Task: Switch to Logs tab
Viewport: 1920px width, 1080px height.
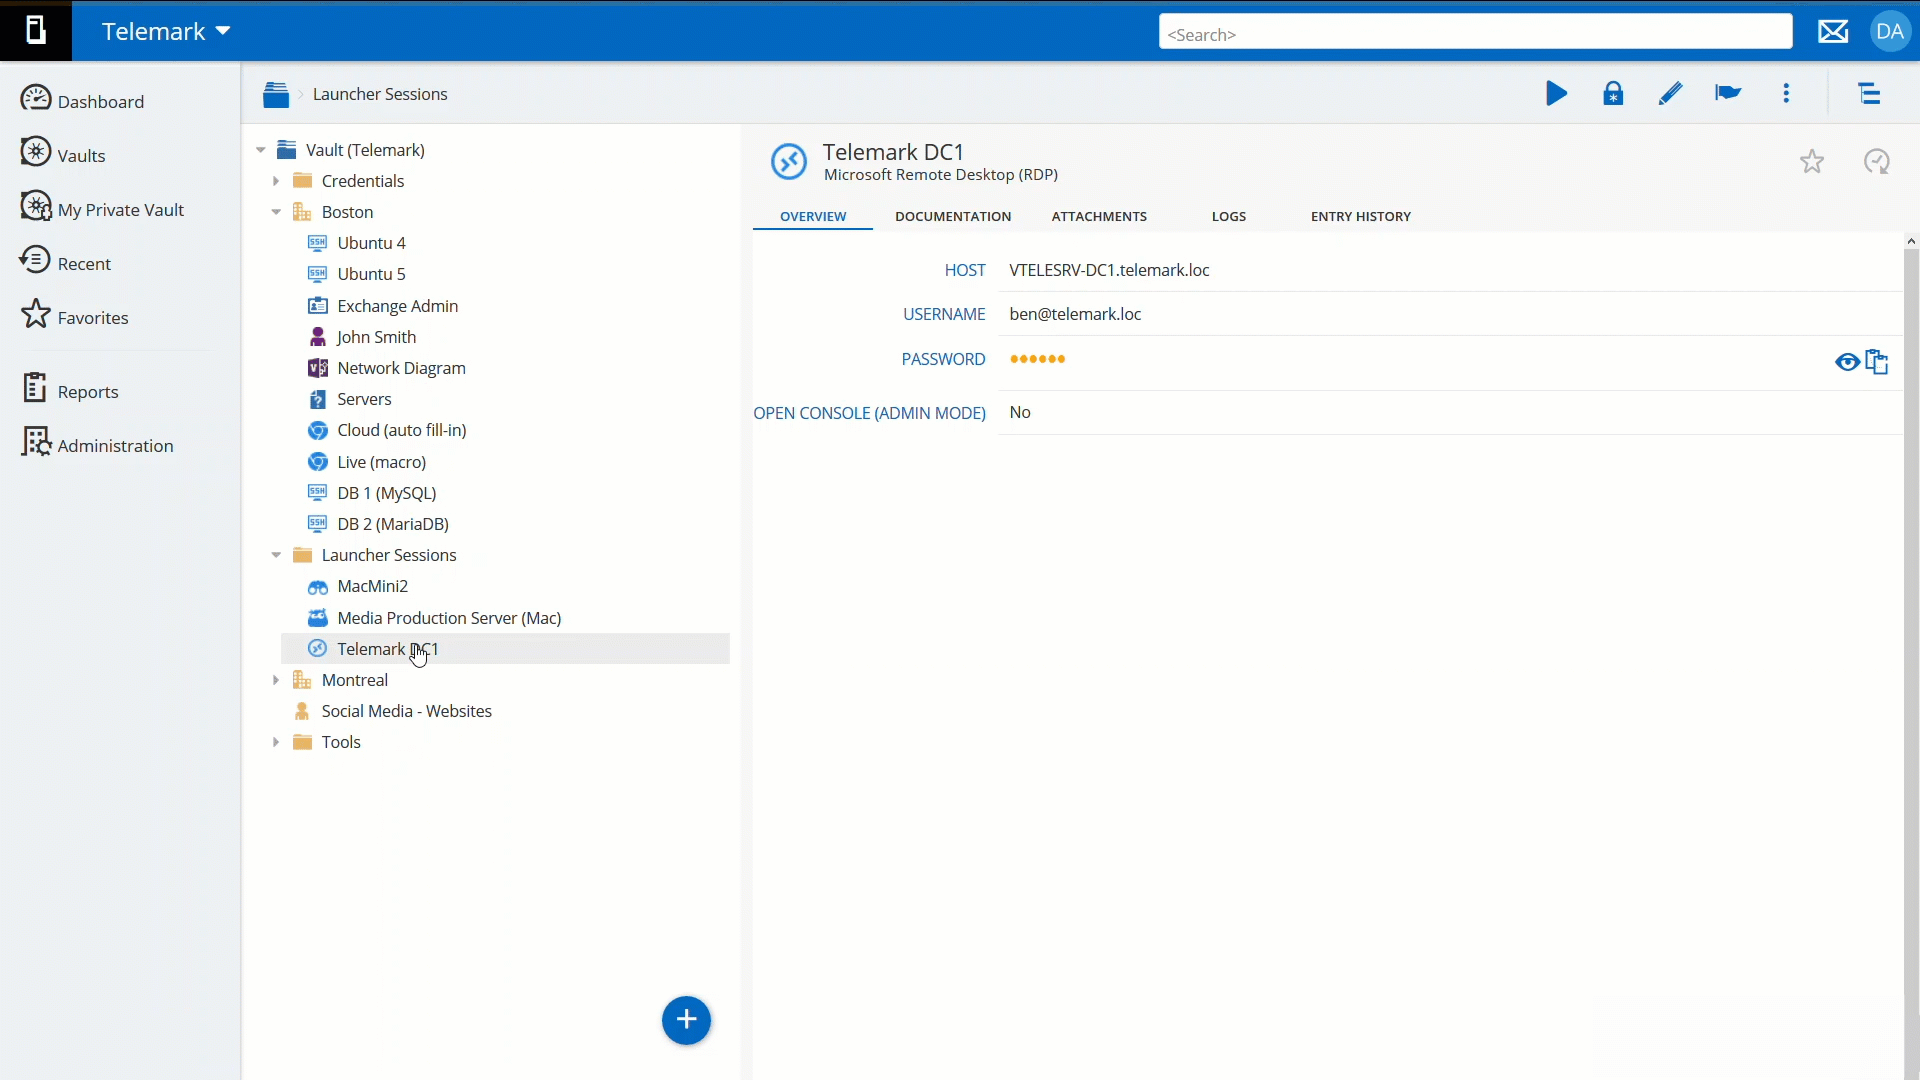Action: (1229, 216)
